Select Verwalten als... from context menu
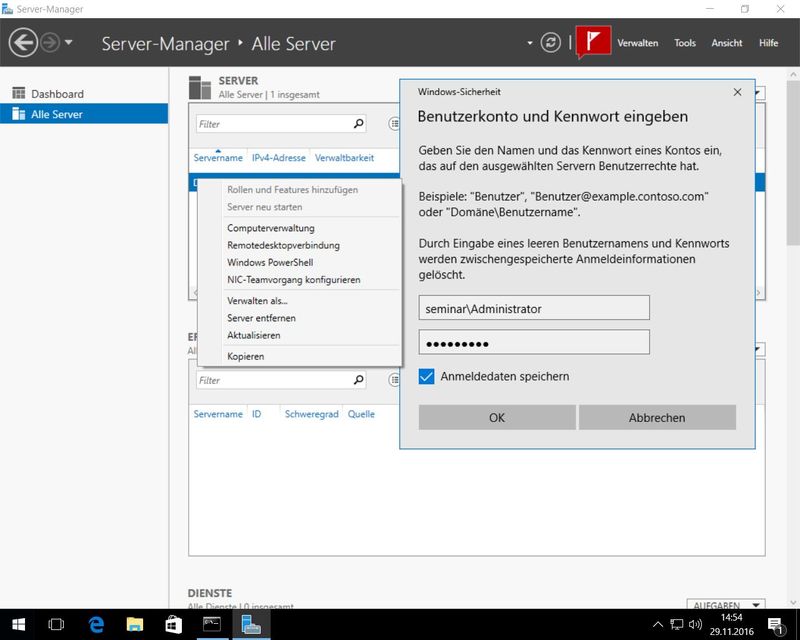The image size is (800, 640). [257, 300]
